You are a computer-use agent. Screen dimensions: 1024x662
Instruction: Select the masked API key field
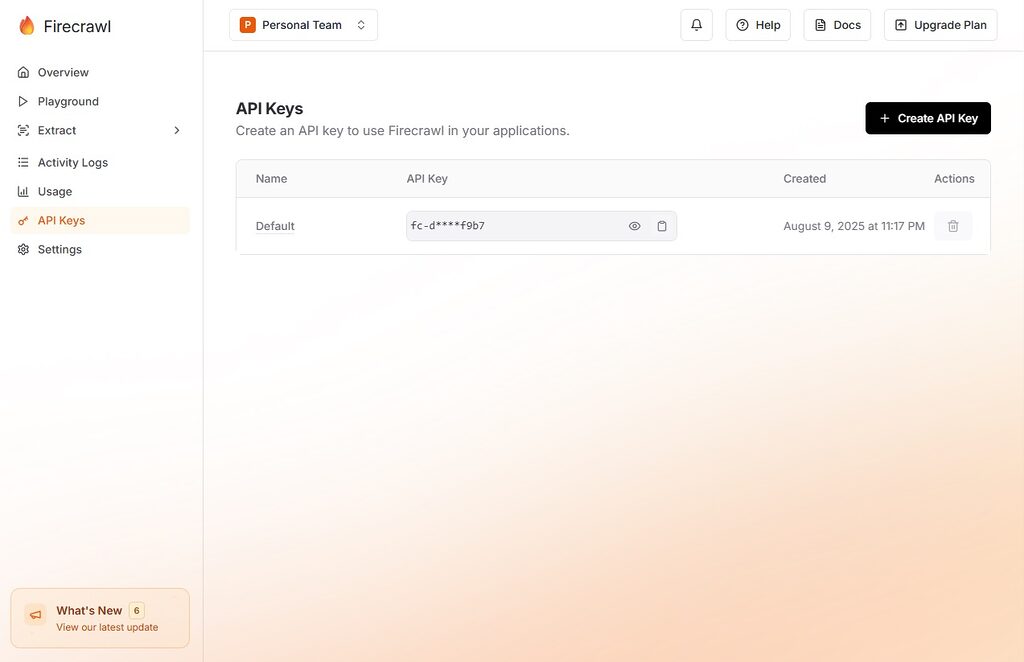tap(510, 226)
